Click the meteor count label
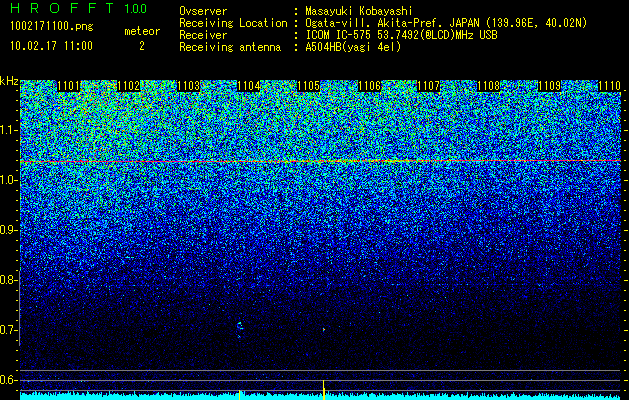This screenshot has height=400, width=629. point(142,31)
